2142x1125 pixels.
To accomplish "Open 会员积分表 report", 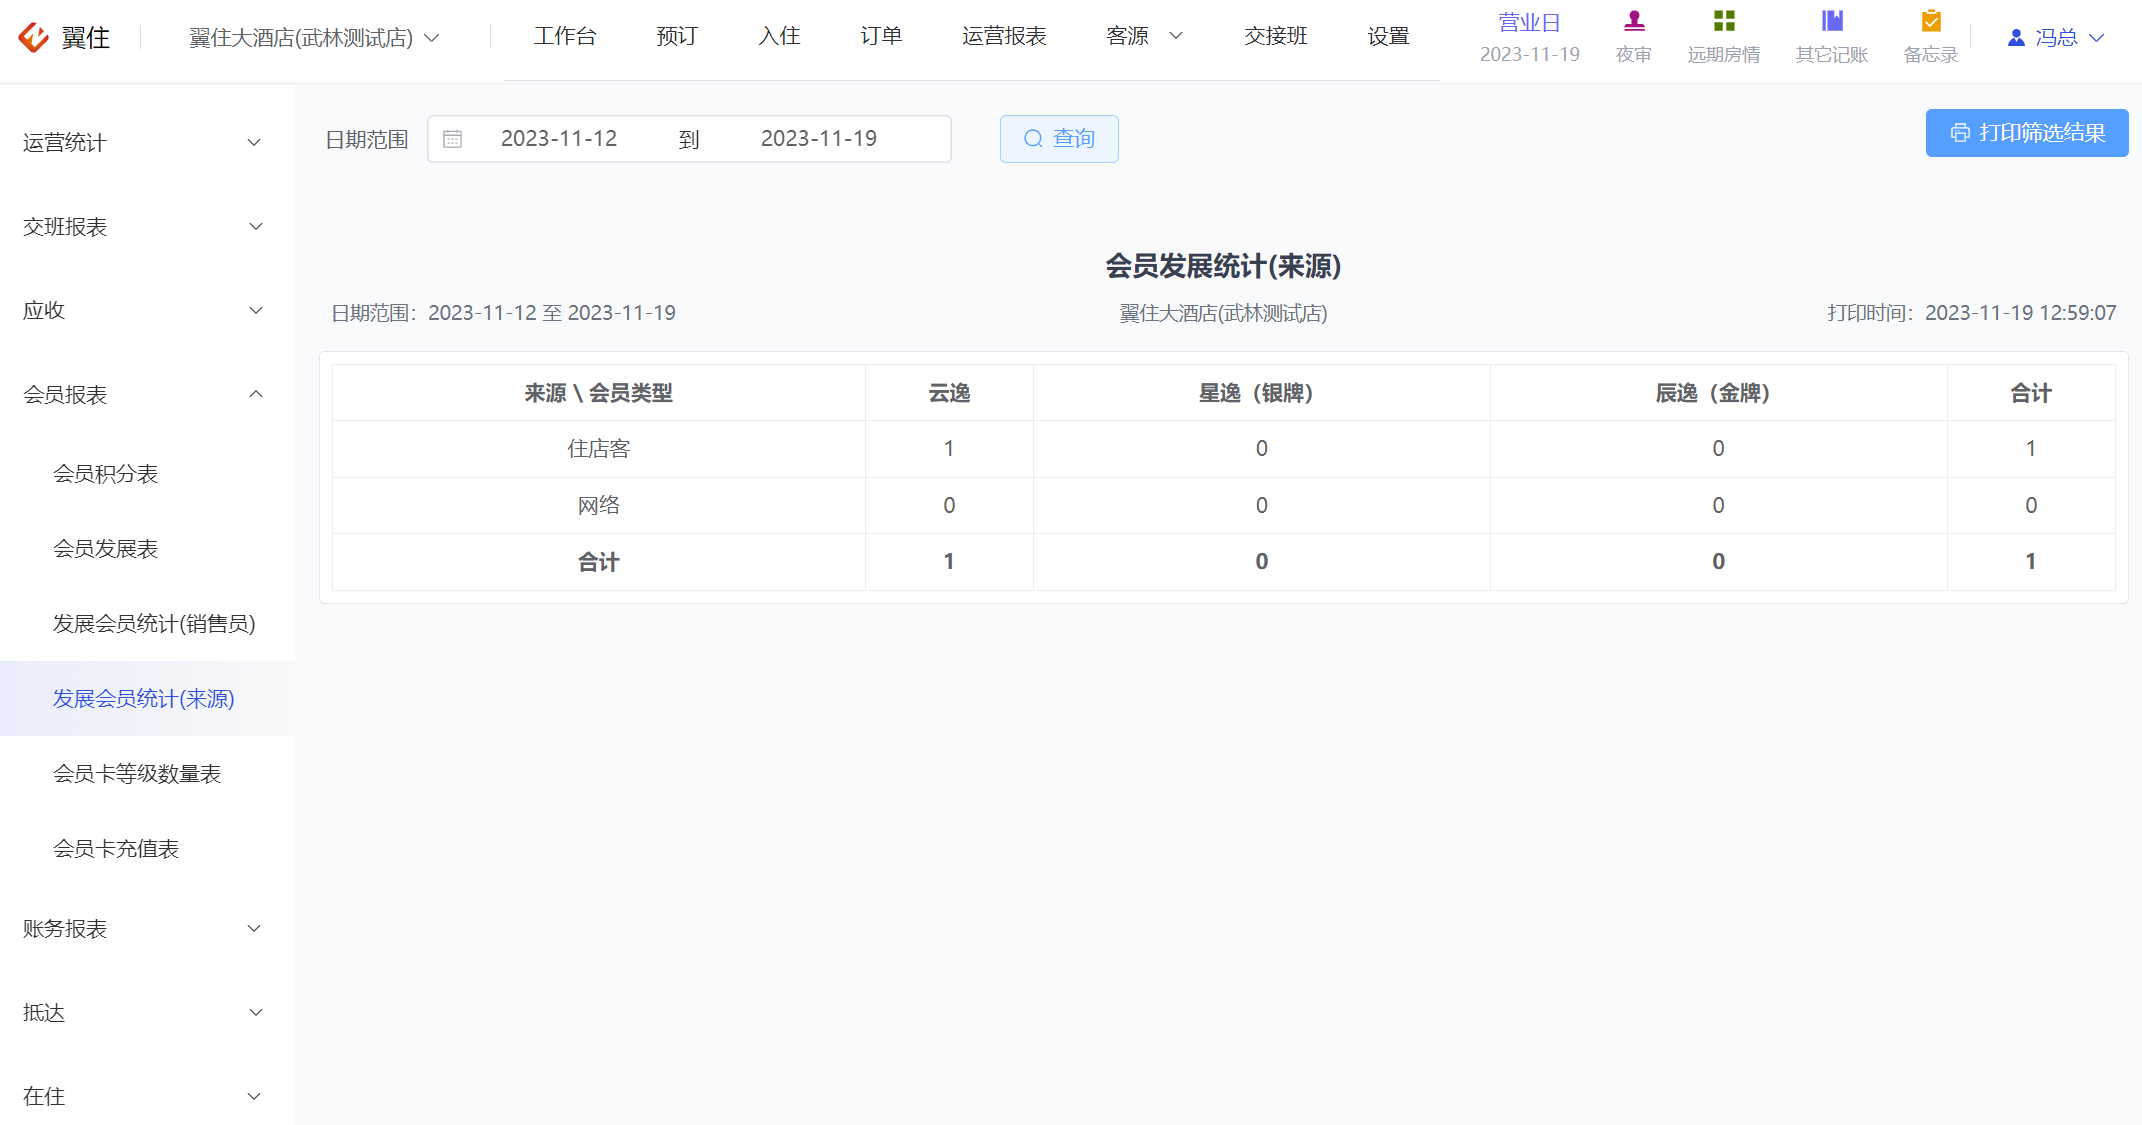I will pyautogui.click(x=147, y=474).
